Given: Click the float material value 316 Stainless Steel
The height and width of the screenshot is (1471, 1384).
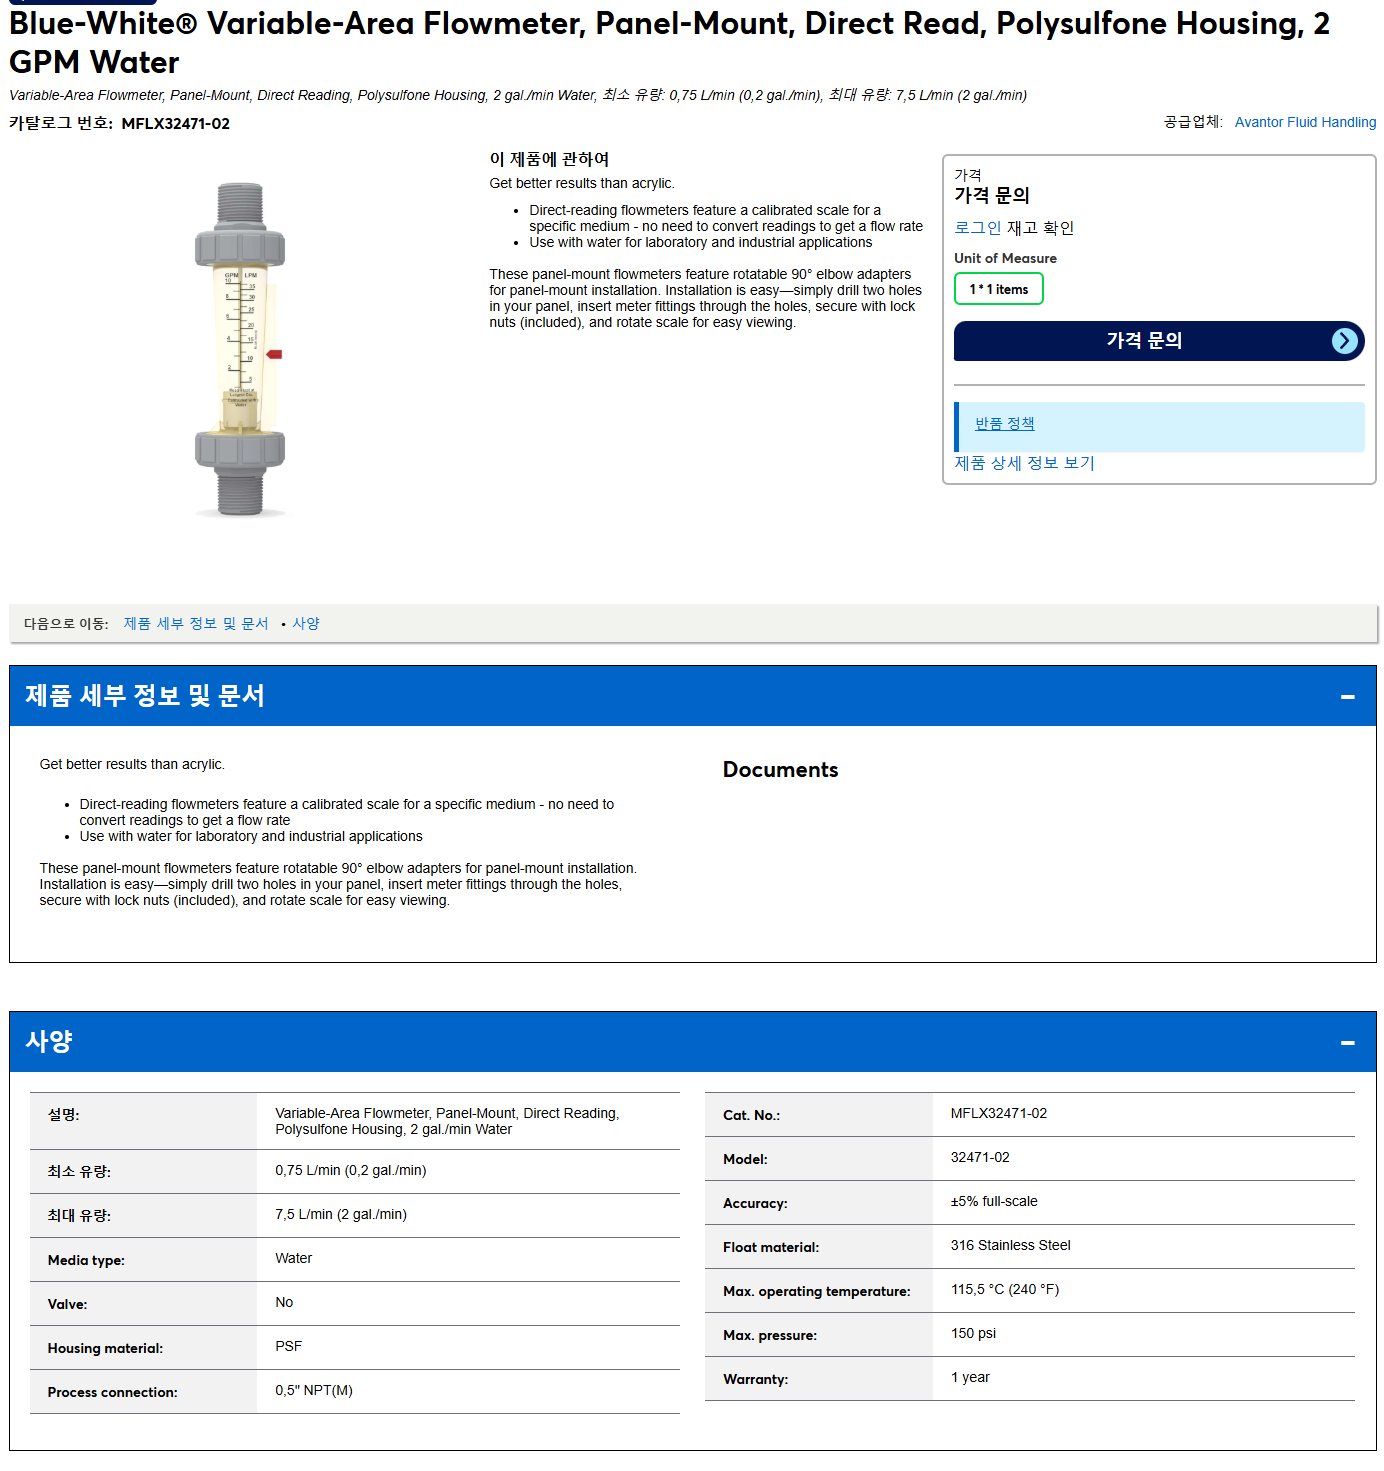Looking at the screenshot, I should pyautogui.click(x=1010, y=1245).
